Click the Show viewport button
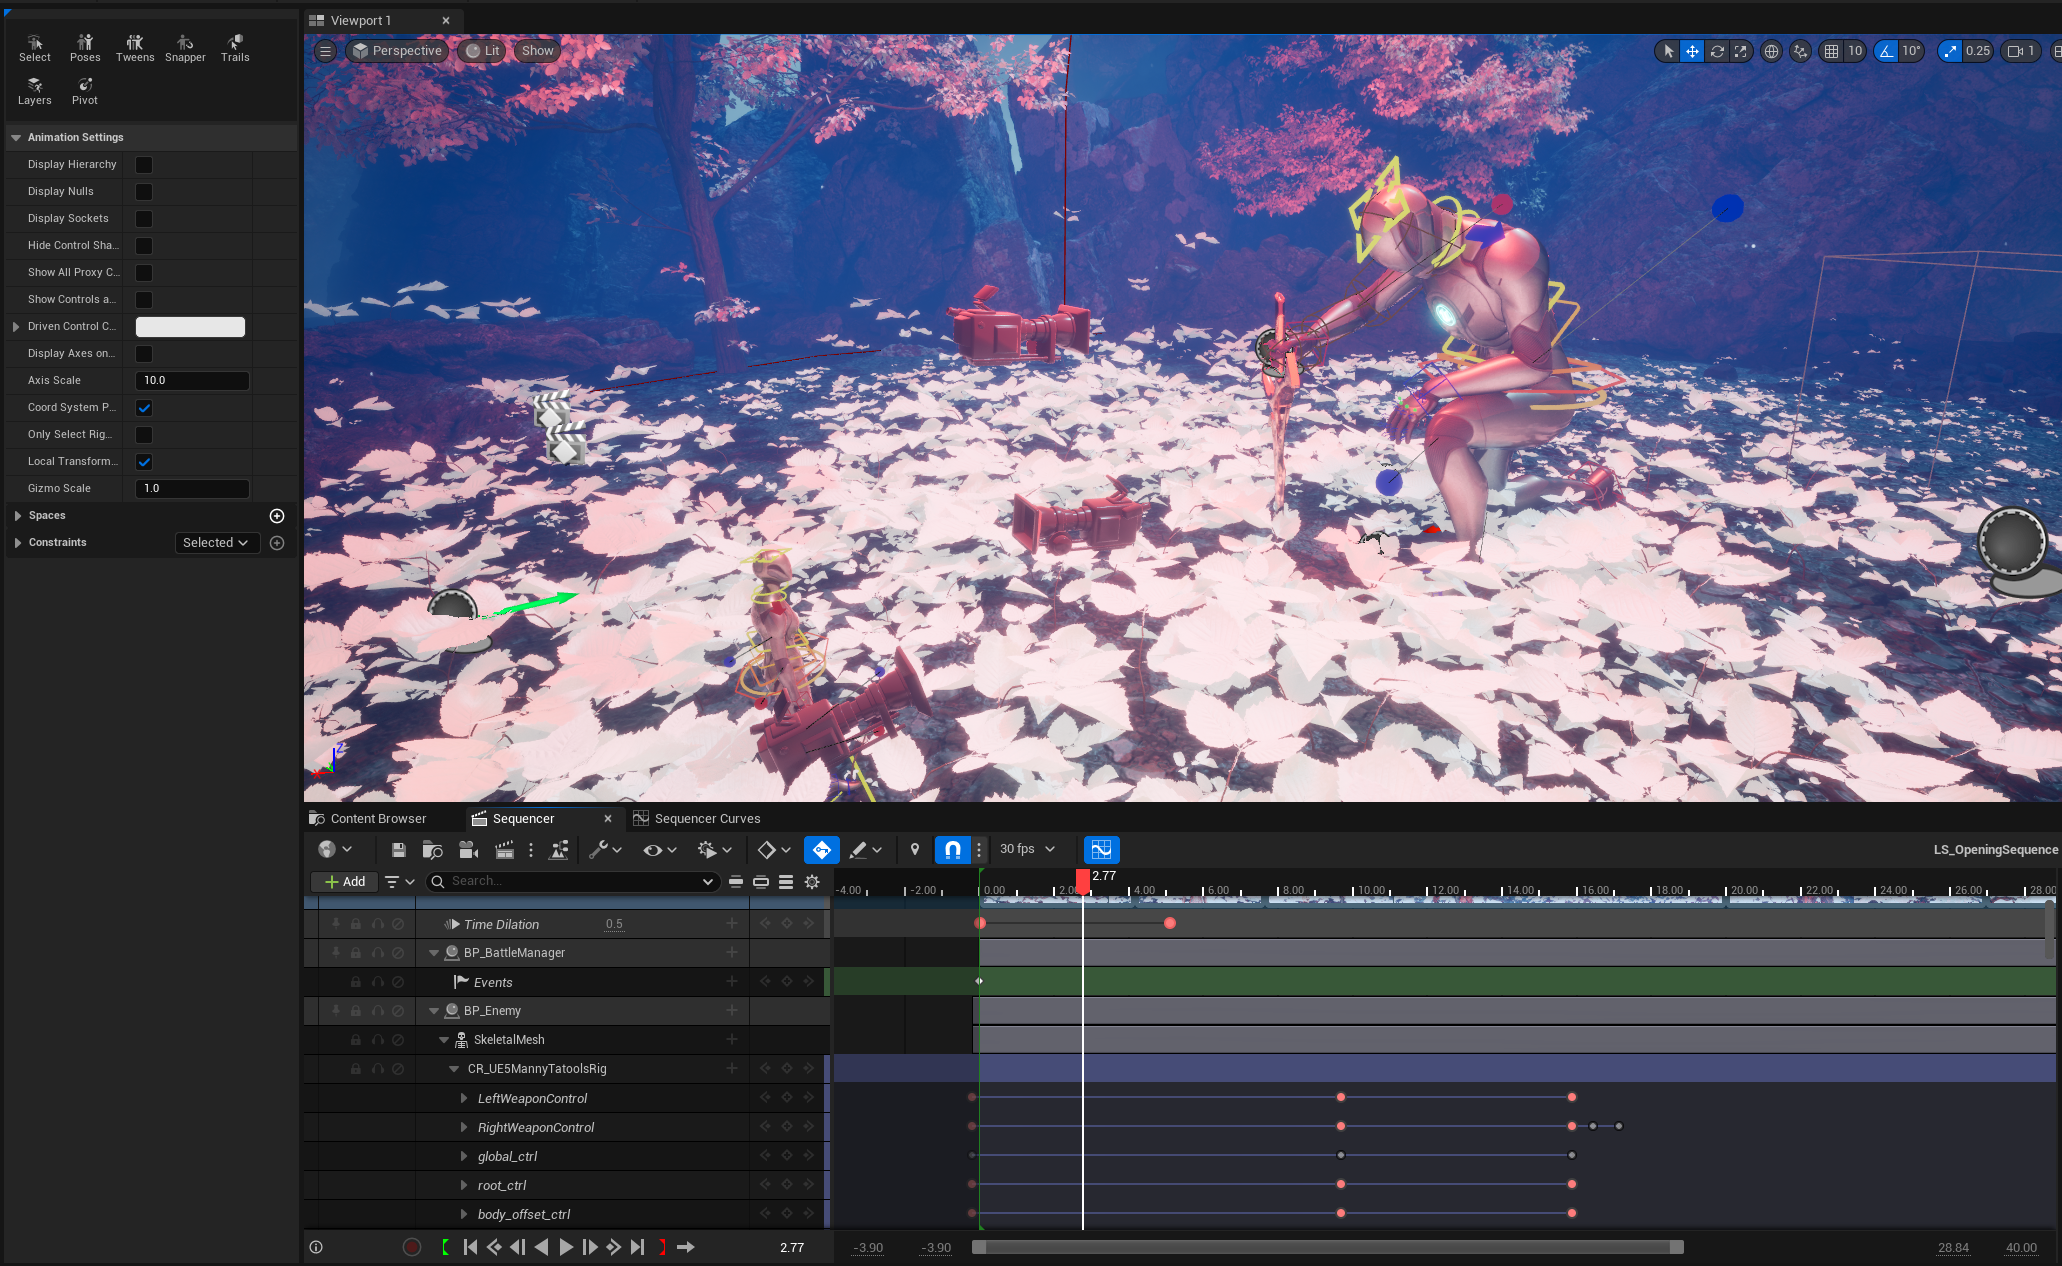 pyautogui.click(x=537, y=51)
